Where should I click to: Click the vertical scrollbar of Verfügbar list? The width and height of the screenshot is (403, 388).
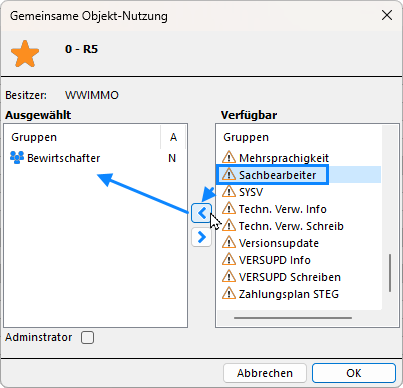(x=390, y=273)
